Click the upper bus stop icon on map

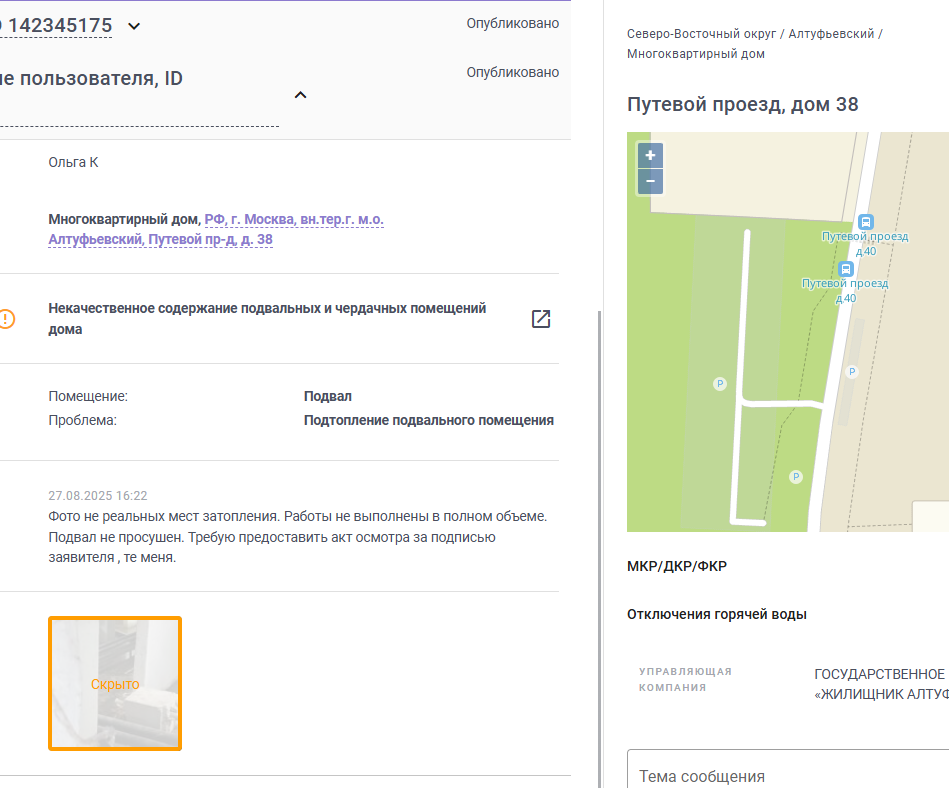(865, 222)
